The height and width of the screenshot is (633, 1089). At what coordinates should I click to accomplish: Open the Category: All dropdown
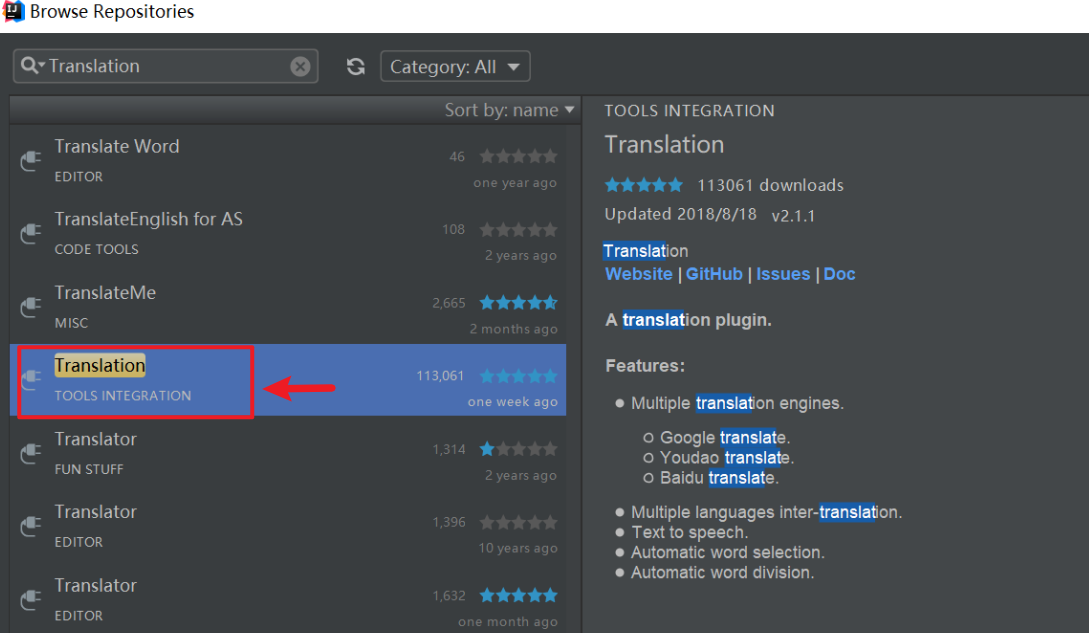tap(455, 66)
